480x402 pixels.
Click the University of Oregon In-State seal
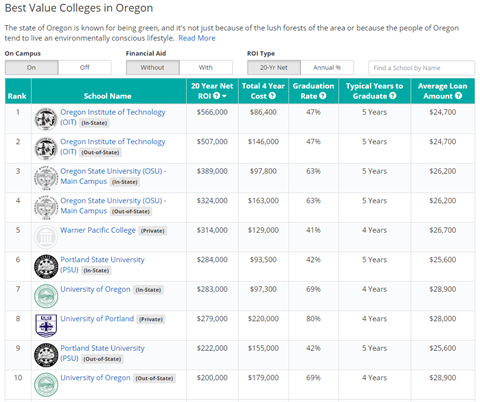click(46, 296)
